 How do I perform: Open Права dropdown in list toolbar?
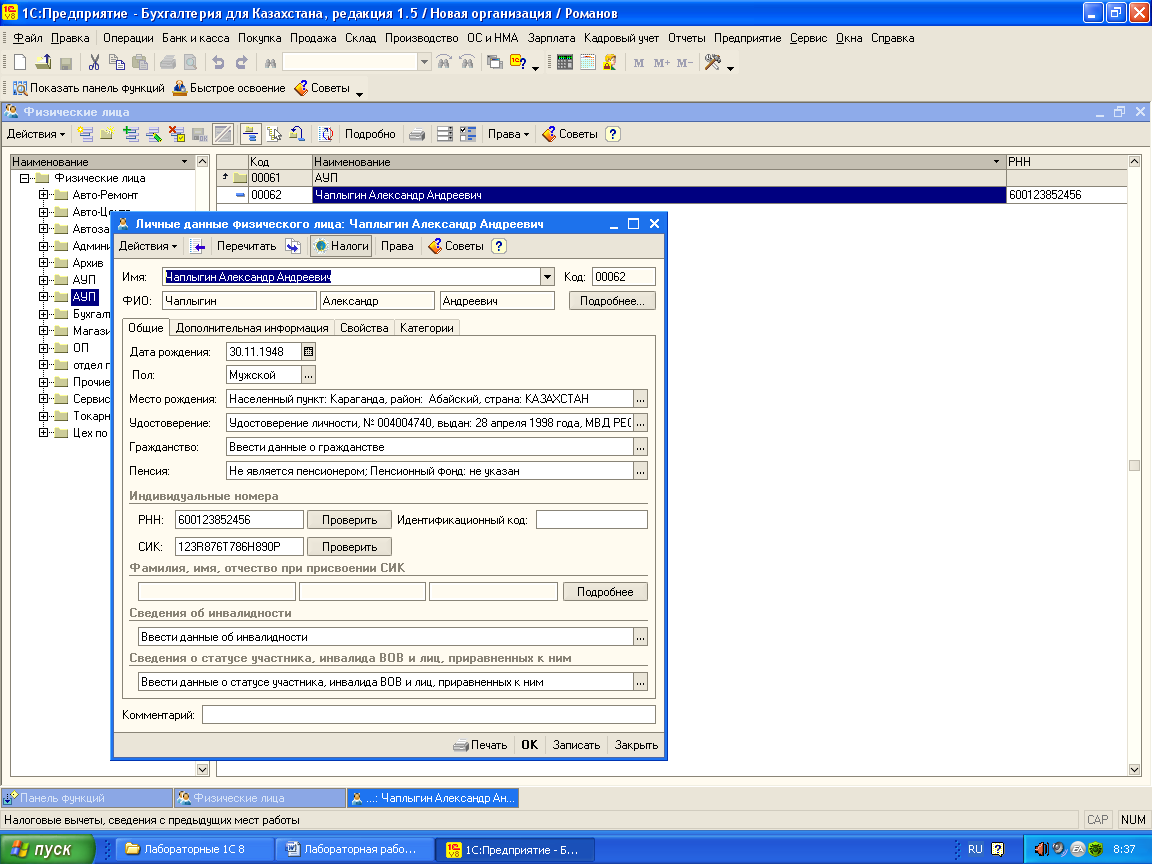click(x=508, y=134)
